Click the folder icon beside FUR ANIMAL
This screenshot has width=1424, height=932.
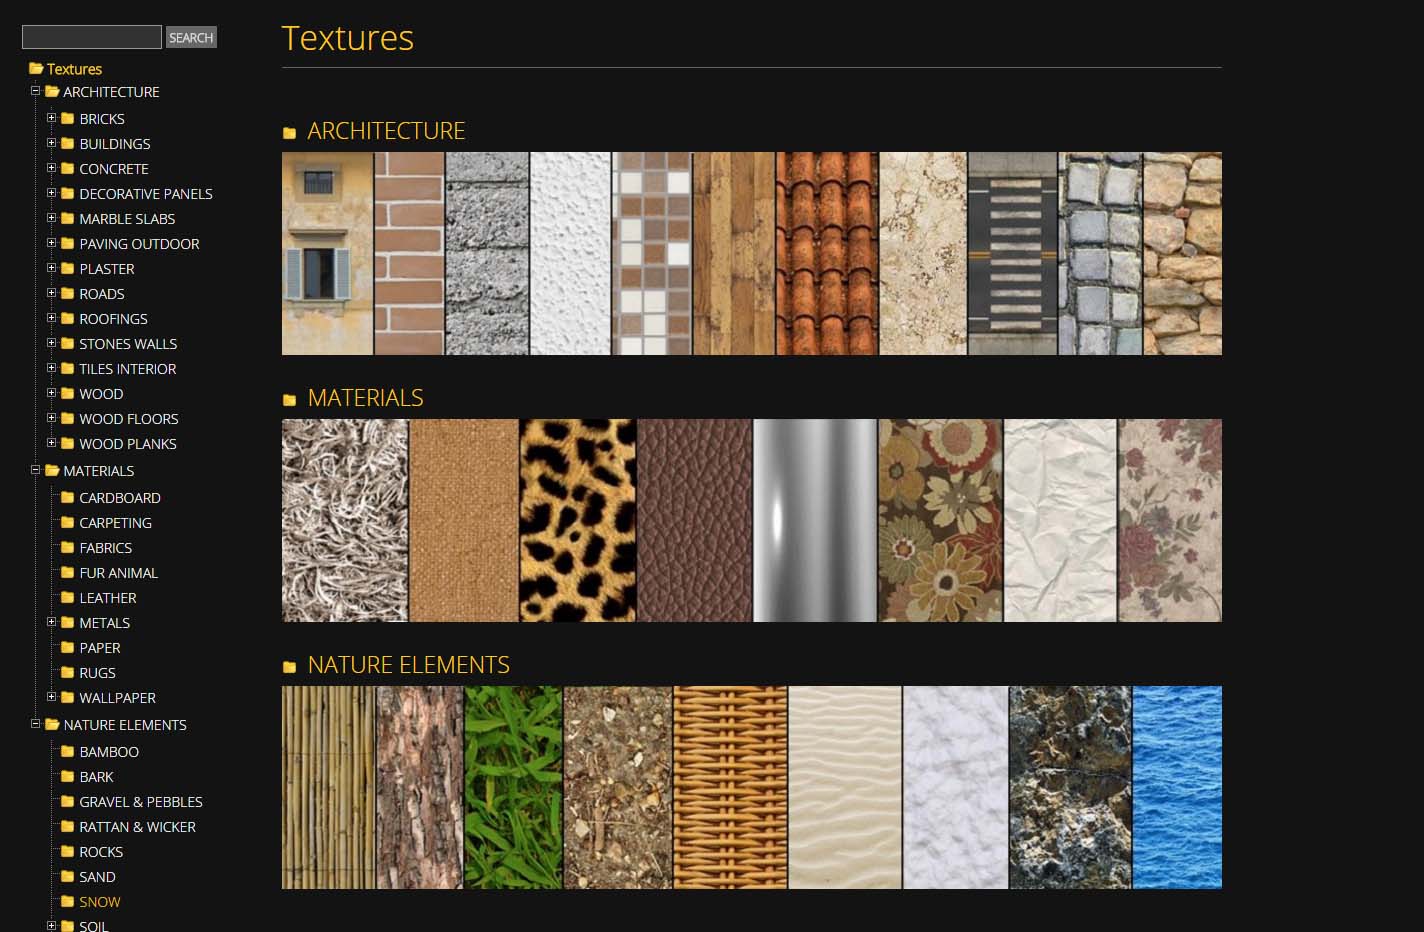68,572
